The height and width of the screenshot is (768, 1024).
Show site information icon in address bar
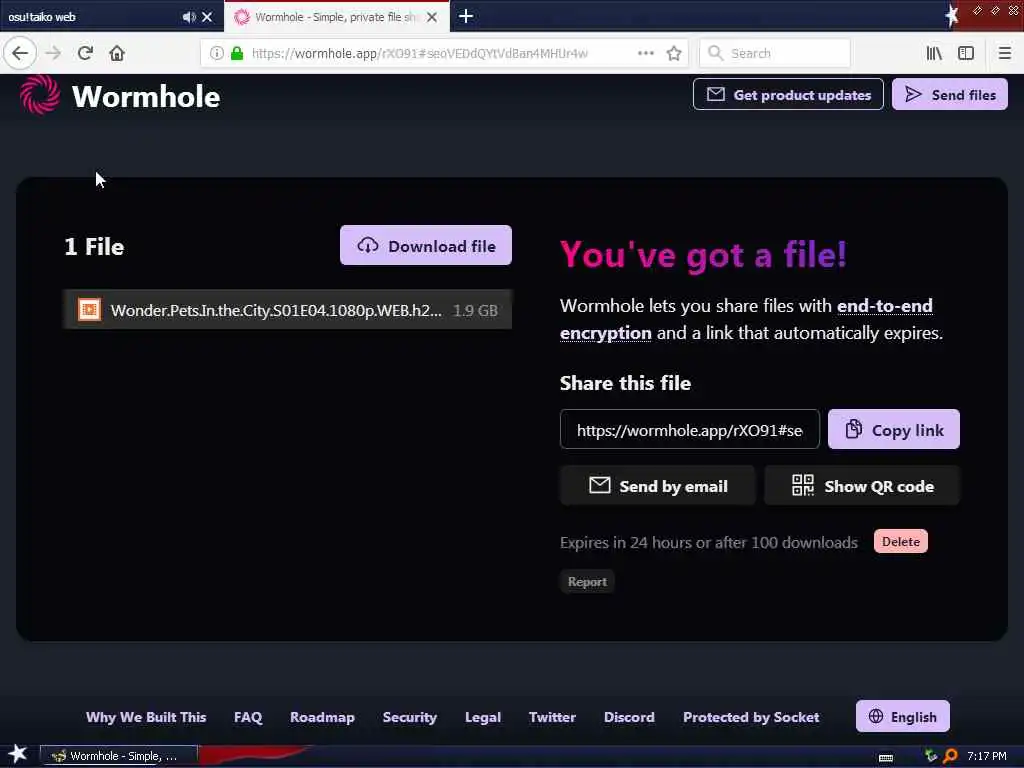tap(217, 53)
